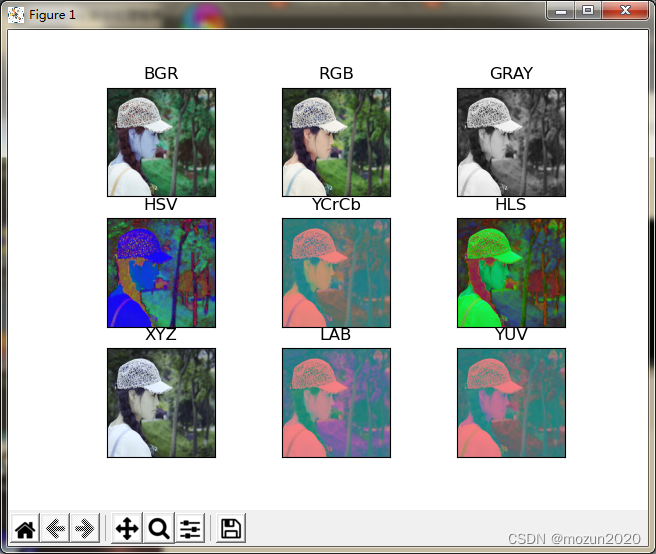Click the RGB subplot image

(x=336, y=142)
